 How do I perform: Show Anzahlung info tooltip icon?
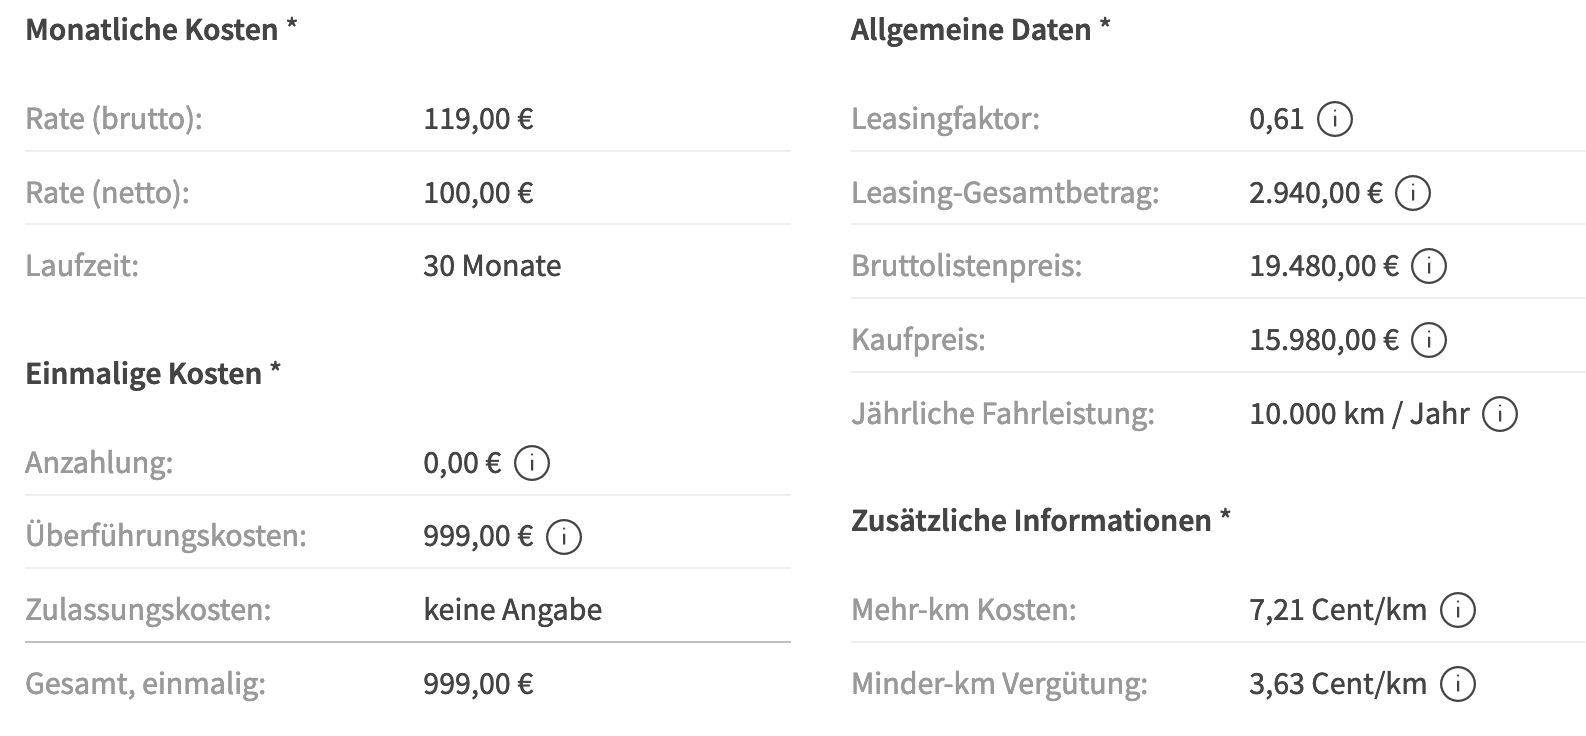coord(531,463)
